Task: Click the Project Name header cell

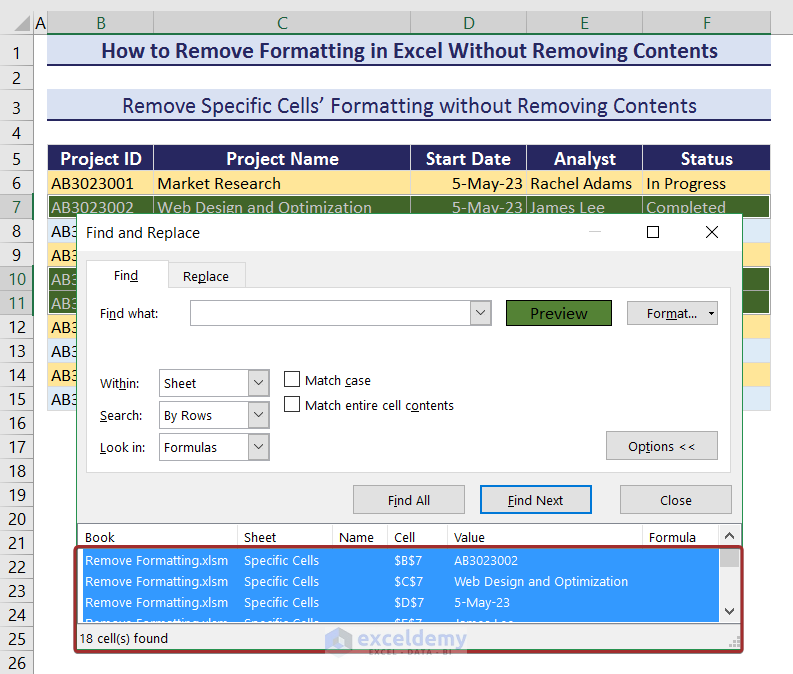Action: [282, 159]
